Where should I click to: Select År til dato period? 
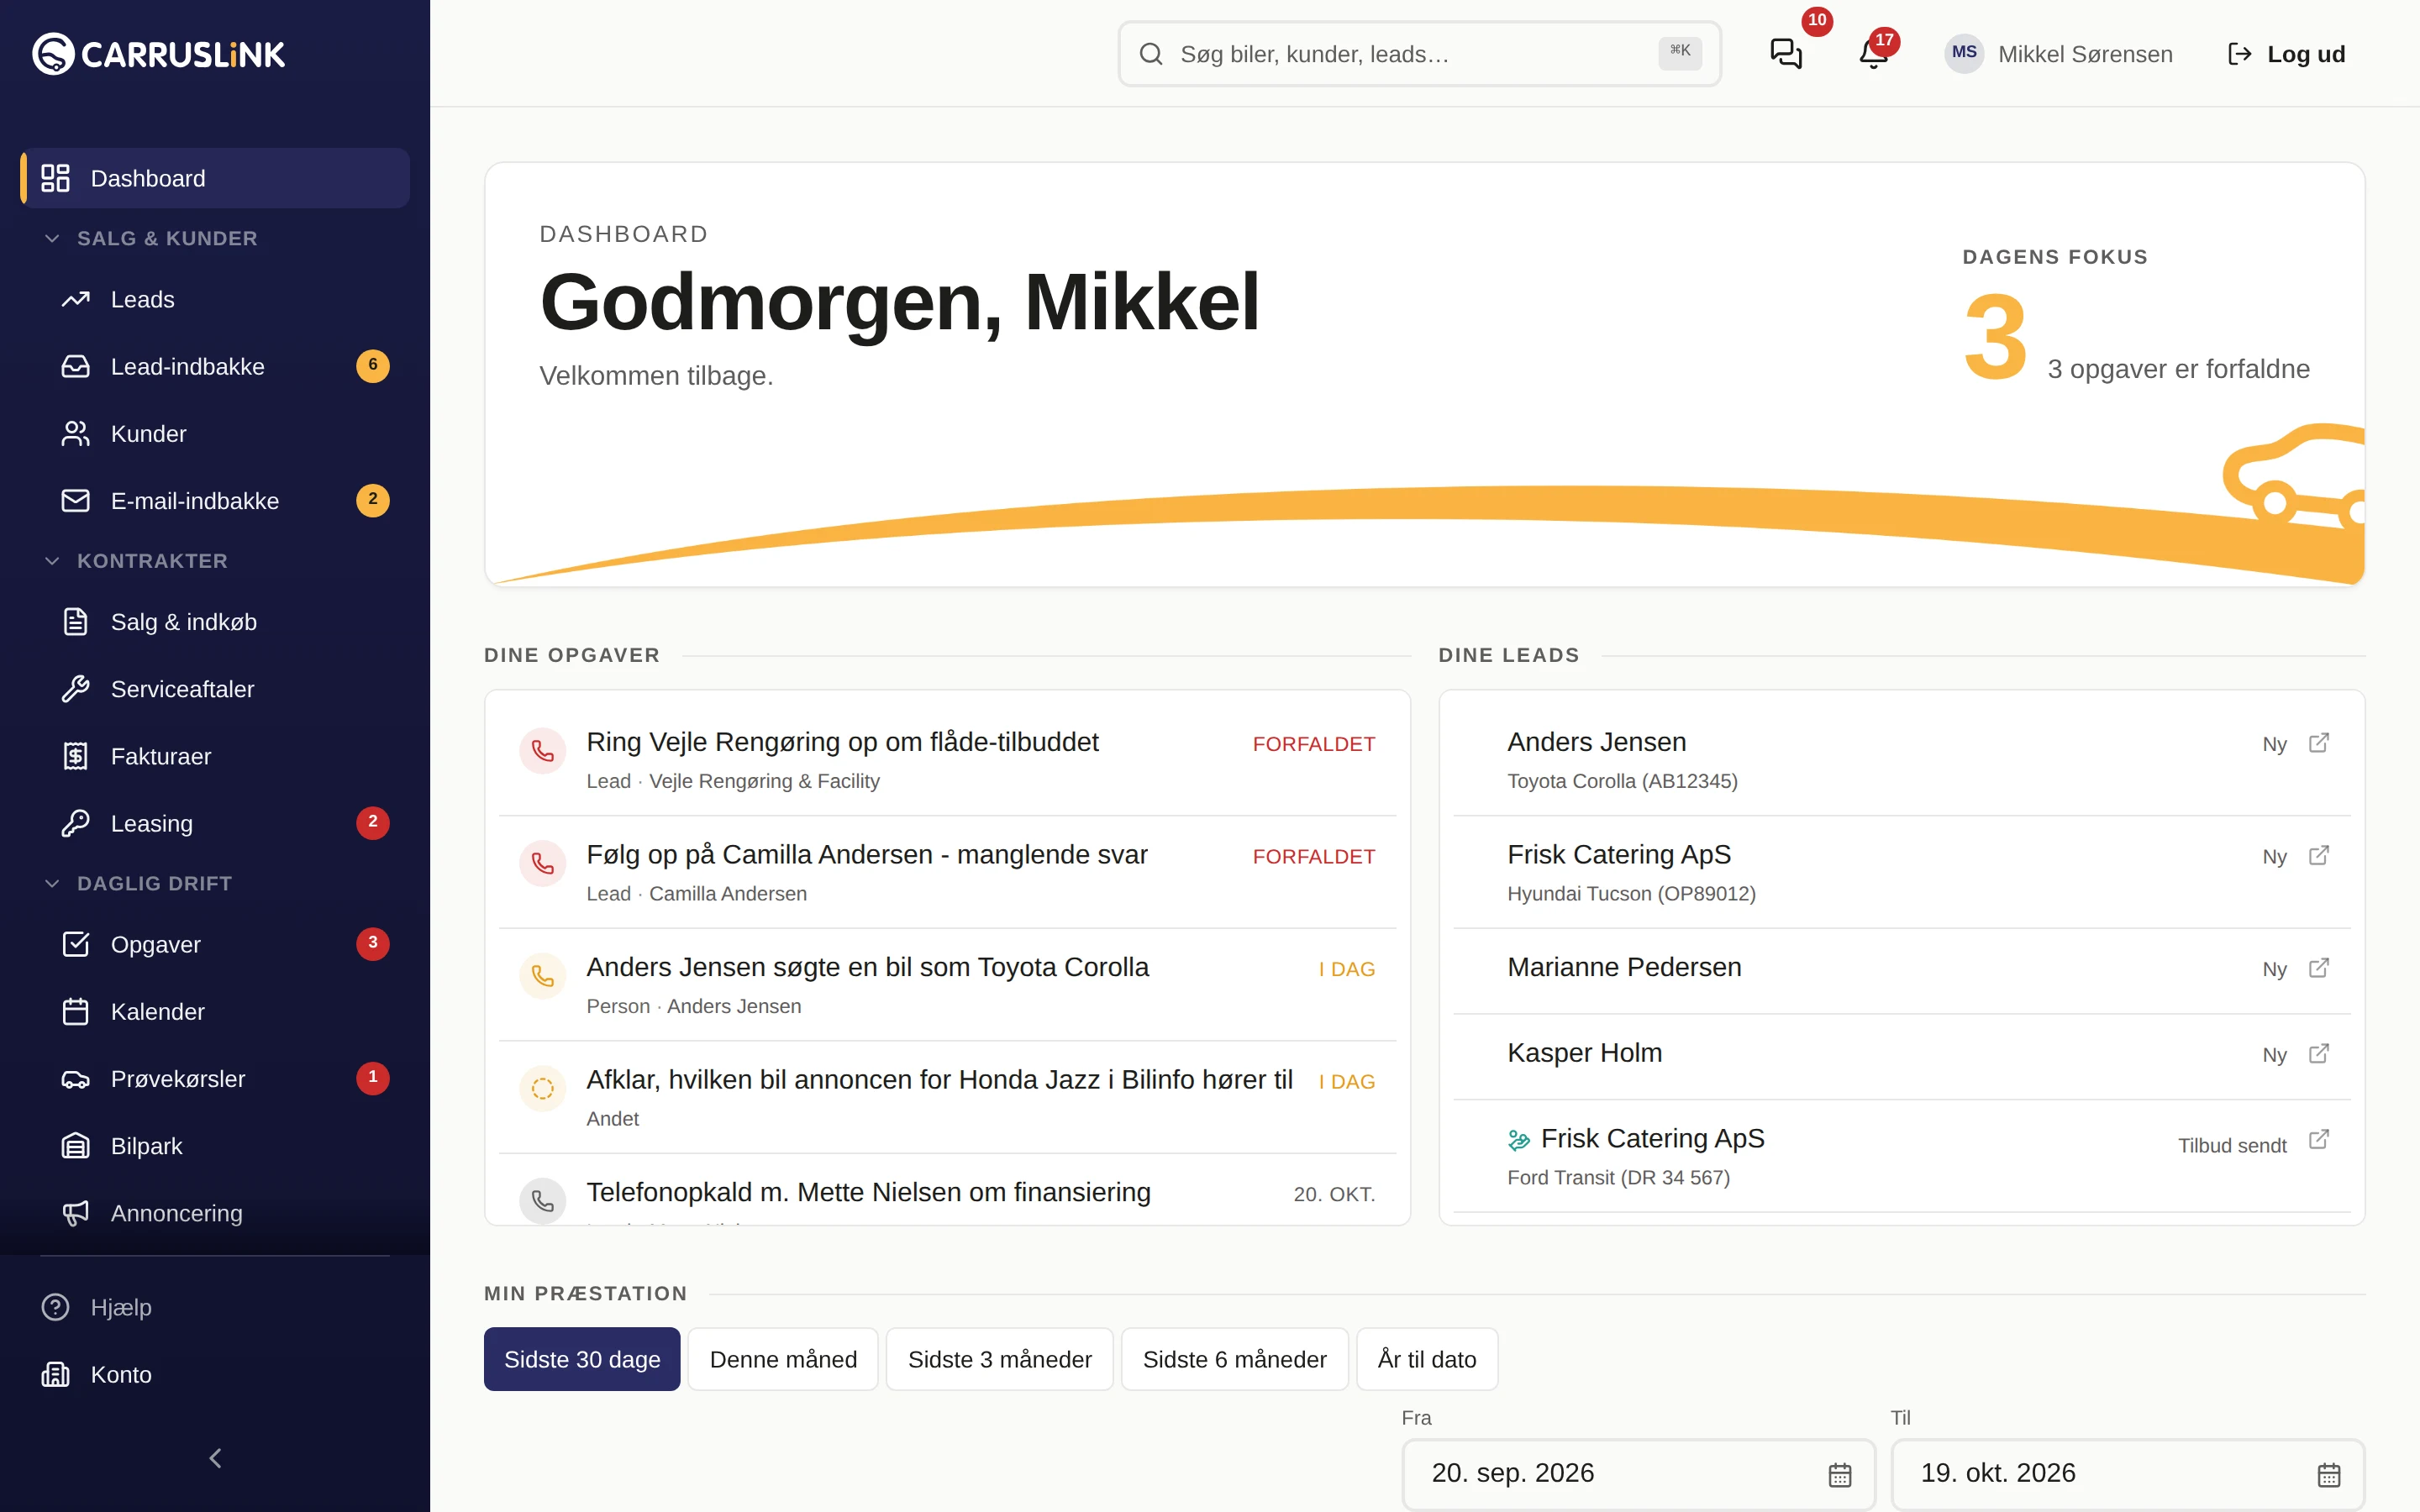point(1427,1359)
